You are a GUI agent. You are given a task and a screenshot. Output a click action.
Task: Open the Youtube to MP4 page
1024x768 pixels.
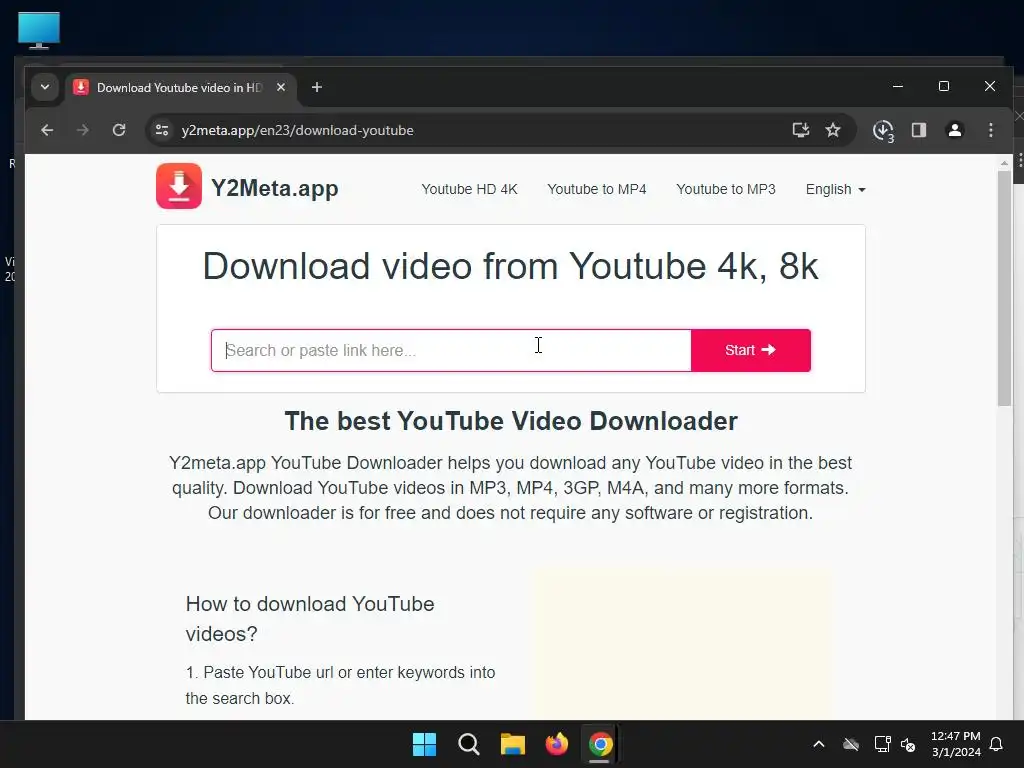pos(597,189)
